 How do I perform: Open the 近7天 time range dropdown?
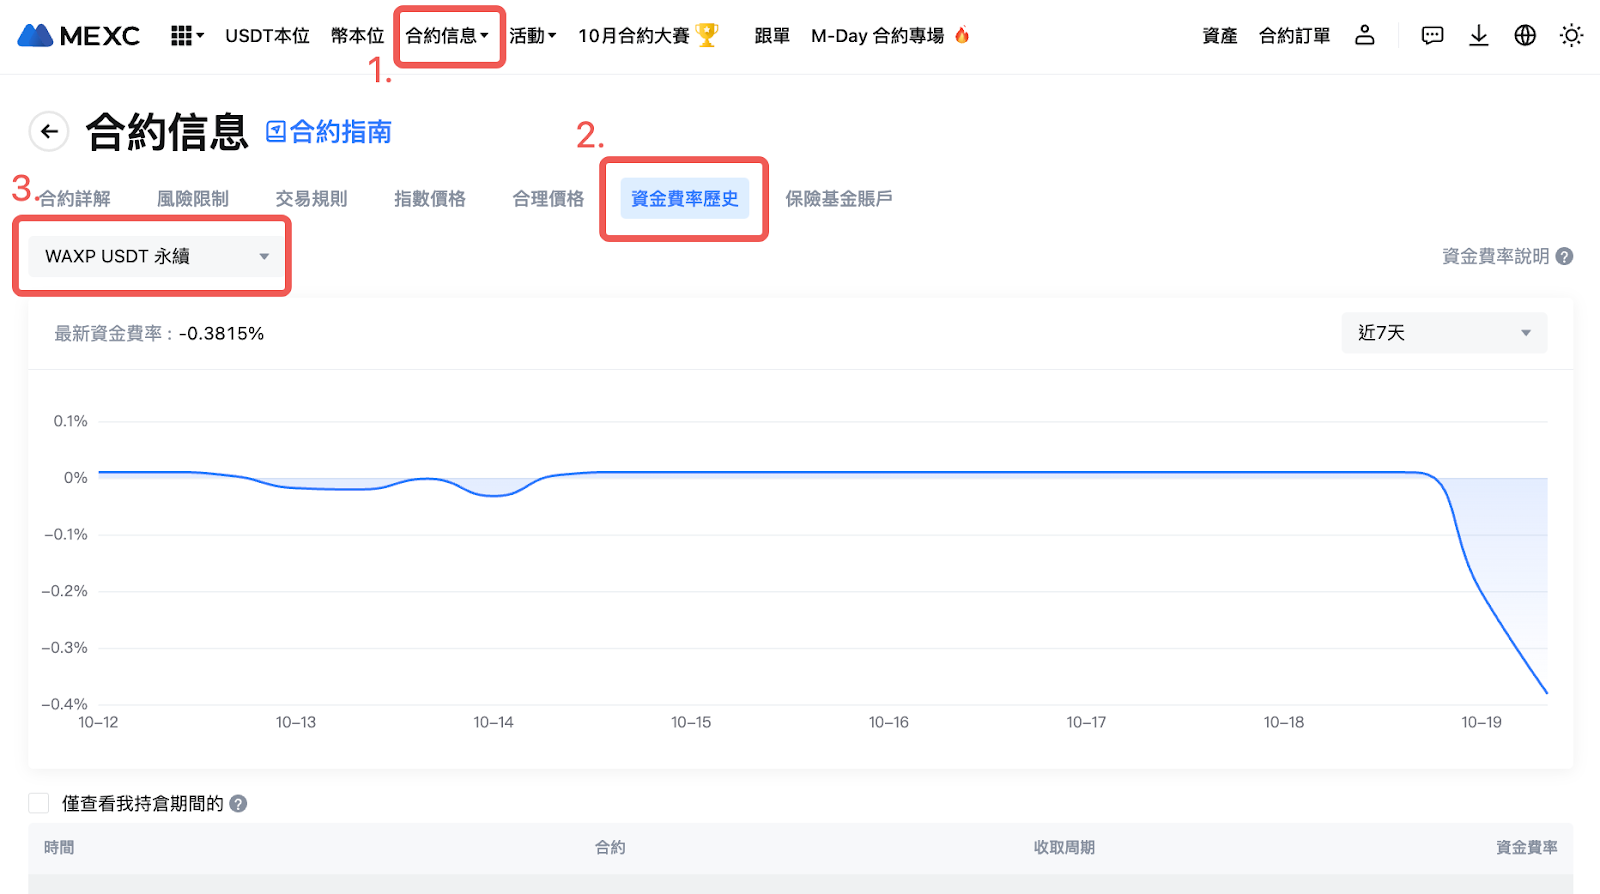tap(1443, 333)
